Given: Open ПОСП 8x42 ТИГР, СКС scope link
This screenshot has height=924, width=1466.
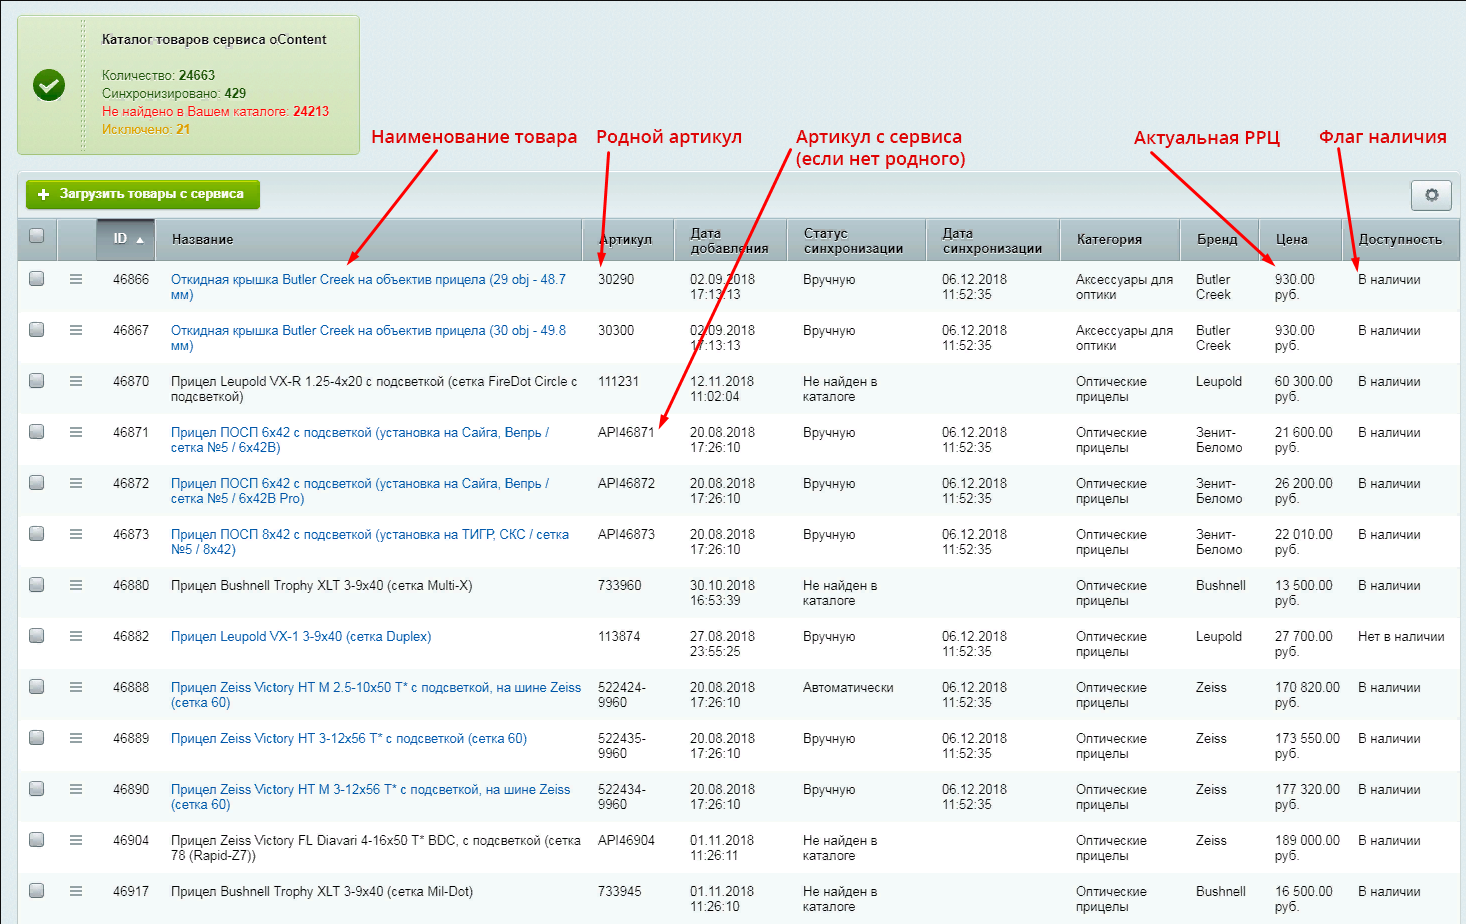Looking at the screenshot, I should [370, 542].
